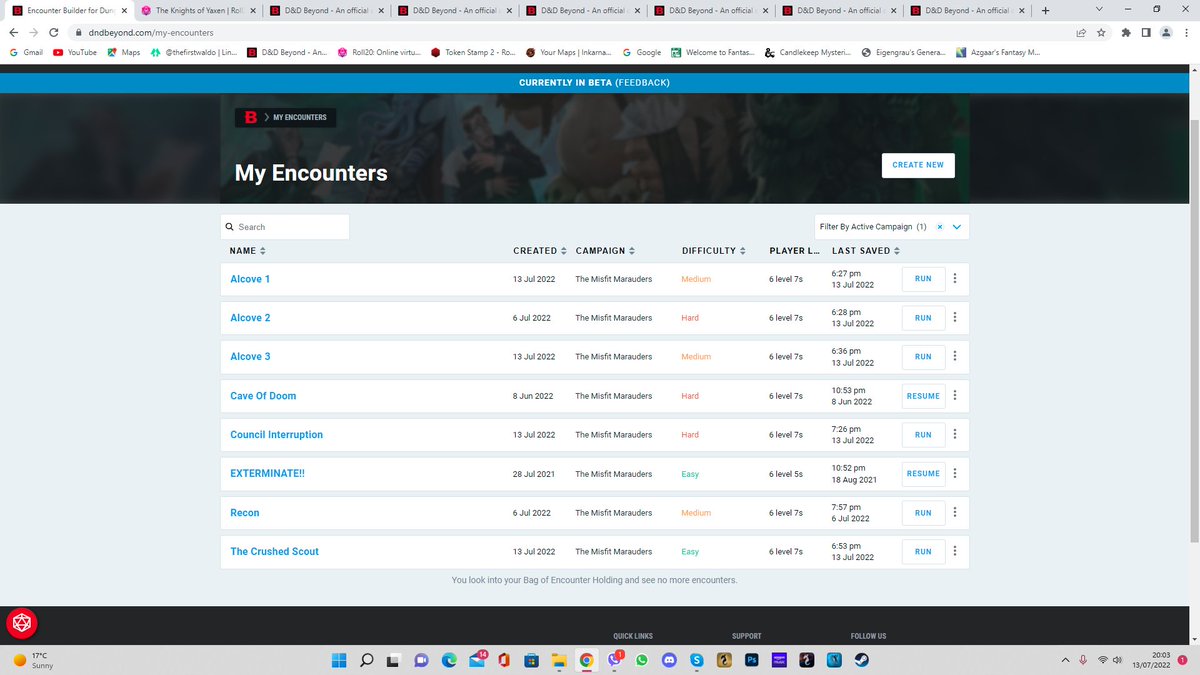Open Chrome extensions puzzle icon
This screenshot has width=1200, height=675.
click(x=1128, y=32)
